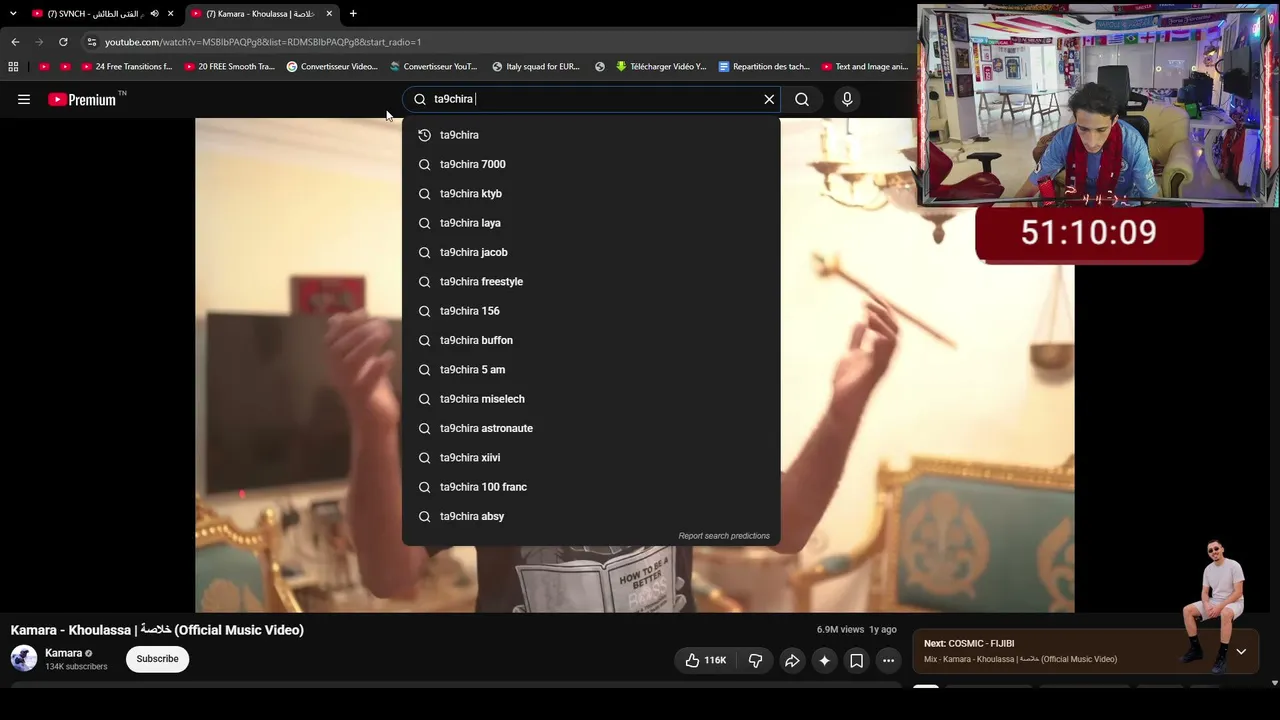
Task: Subscribe to the Kamara channel
Action: tap(157, 659)
